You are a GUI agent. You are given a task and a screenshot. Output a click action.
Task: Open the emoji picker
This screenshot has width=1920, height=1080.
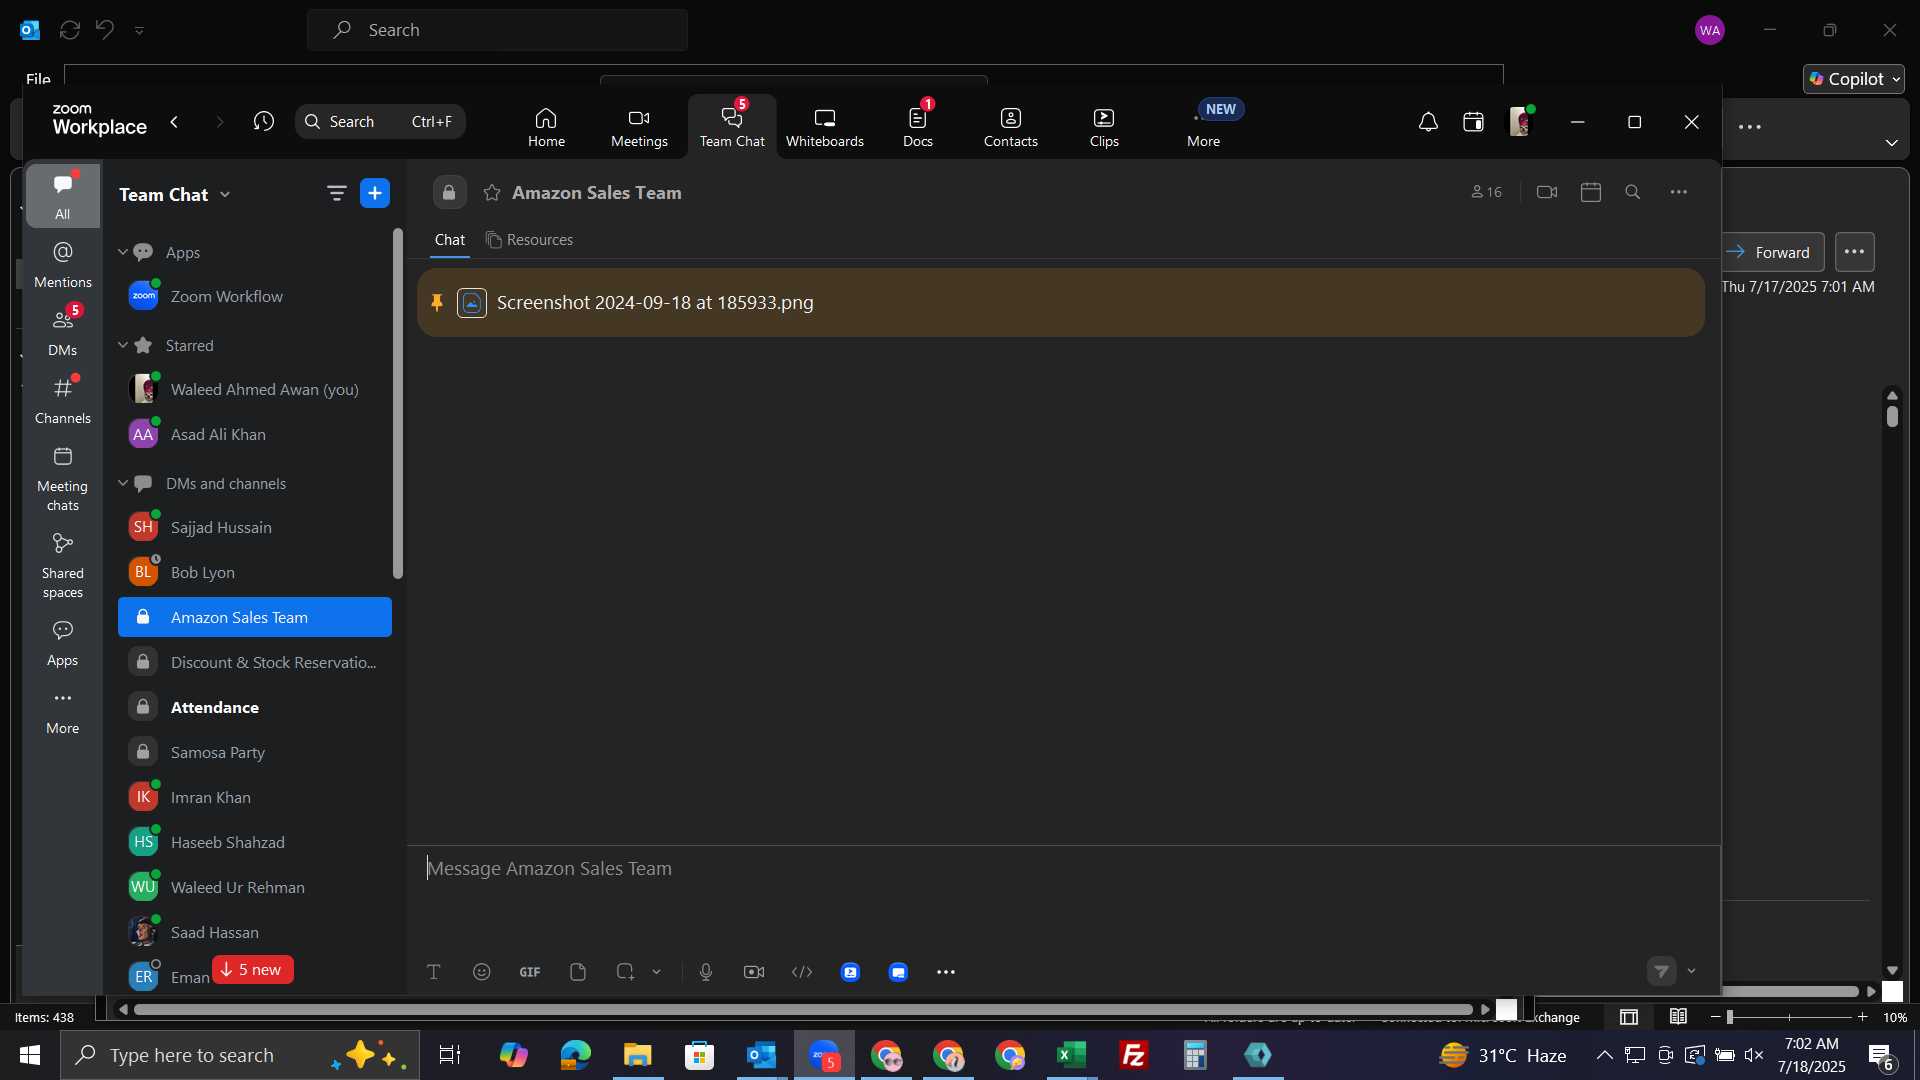click(x=482, y=972)
